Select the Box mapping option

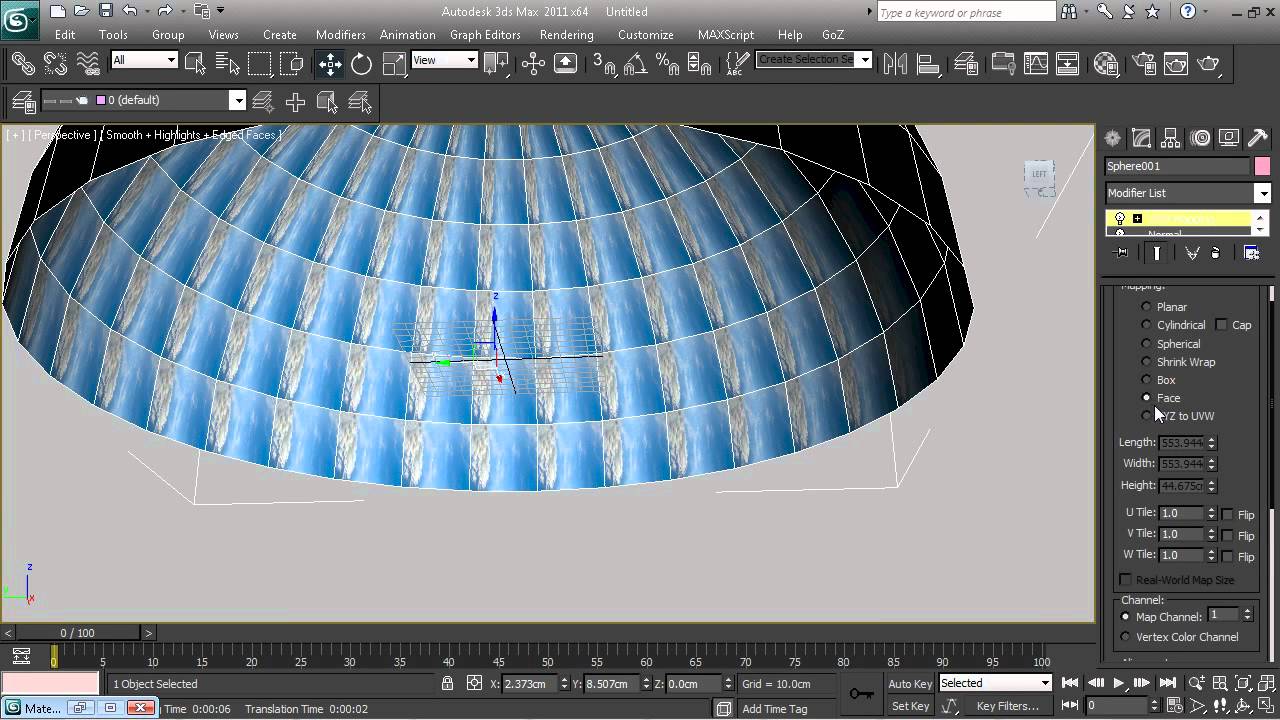[x=1147, y=379]
